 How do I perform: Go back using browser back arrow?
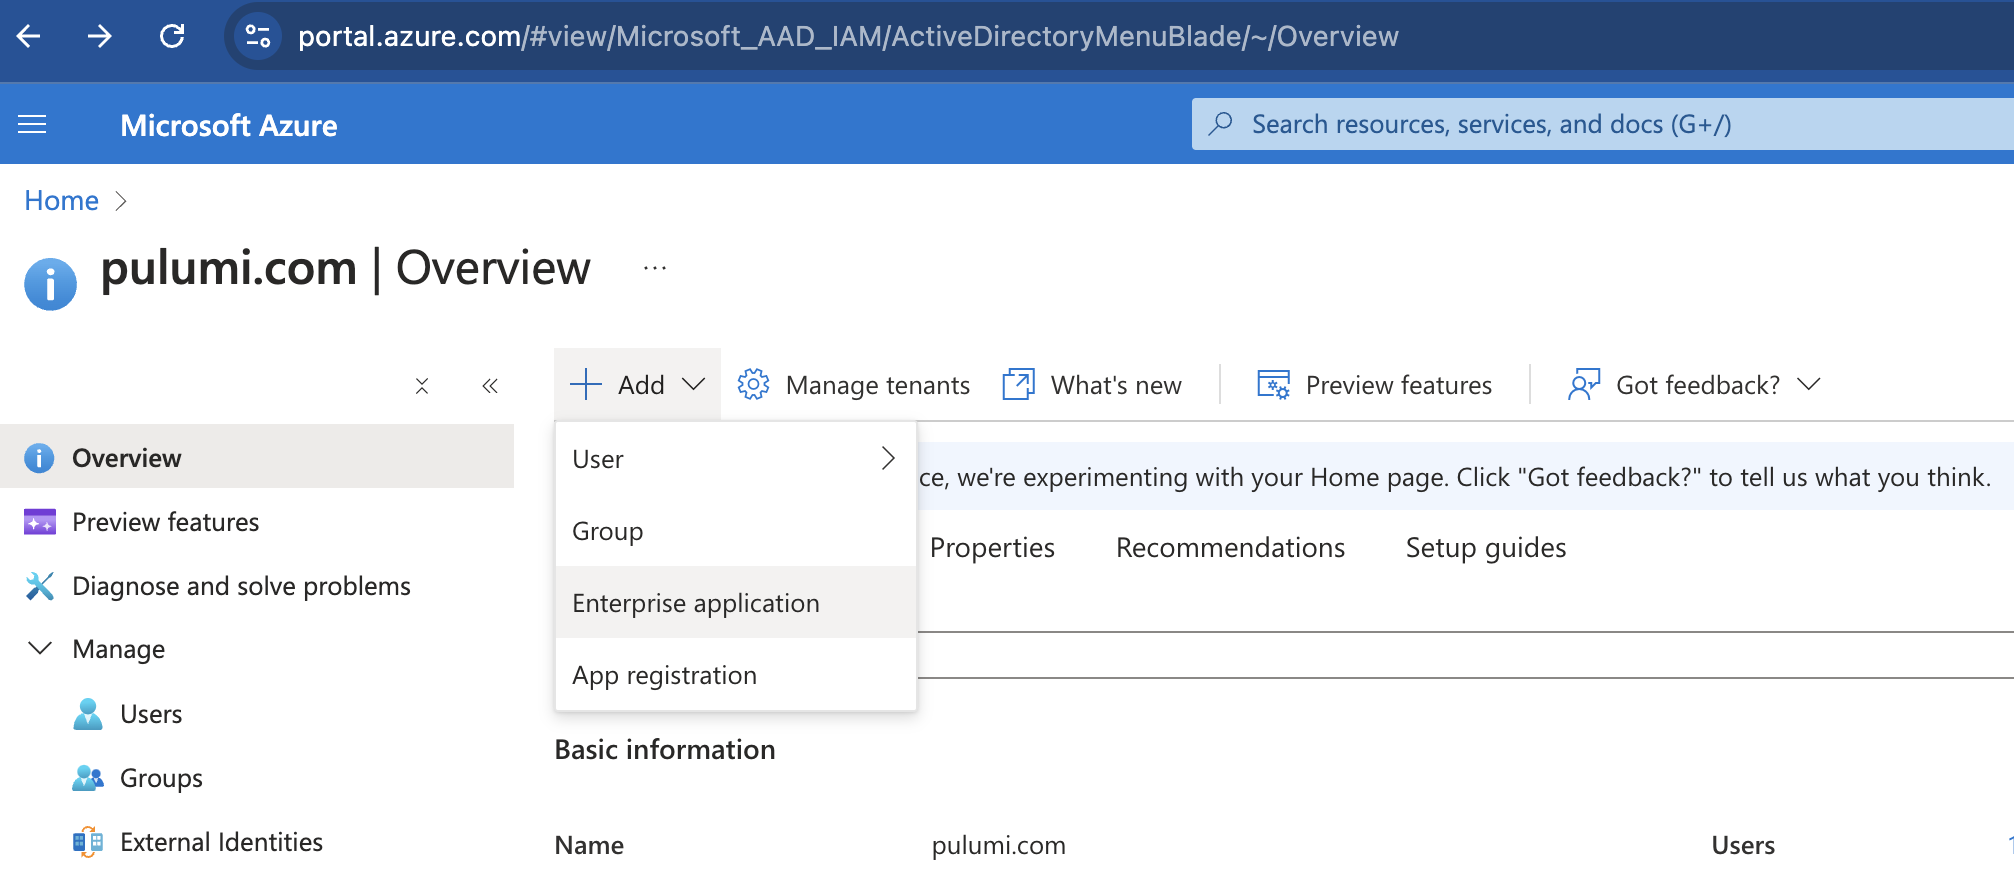click(x=29, y=37)
